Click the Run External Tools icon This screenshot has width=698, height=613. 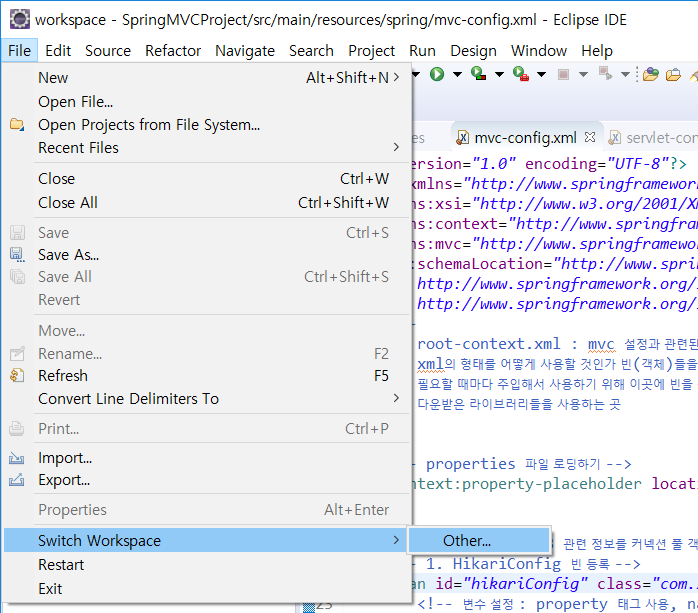tap(520, 74)
